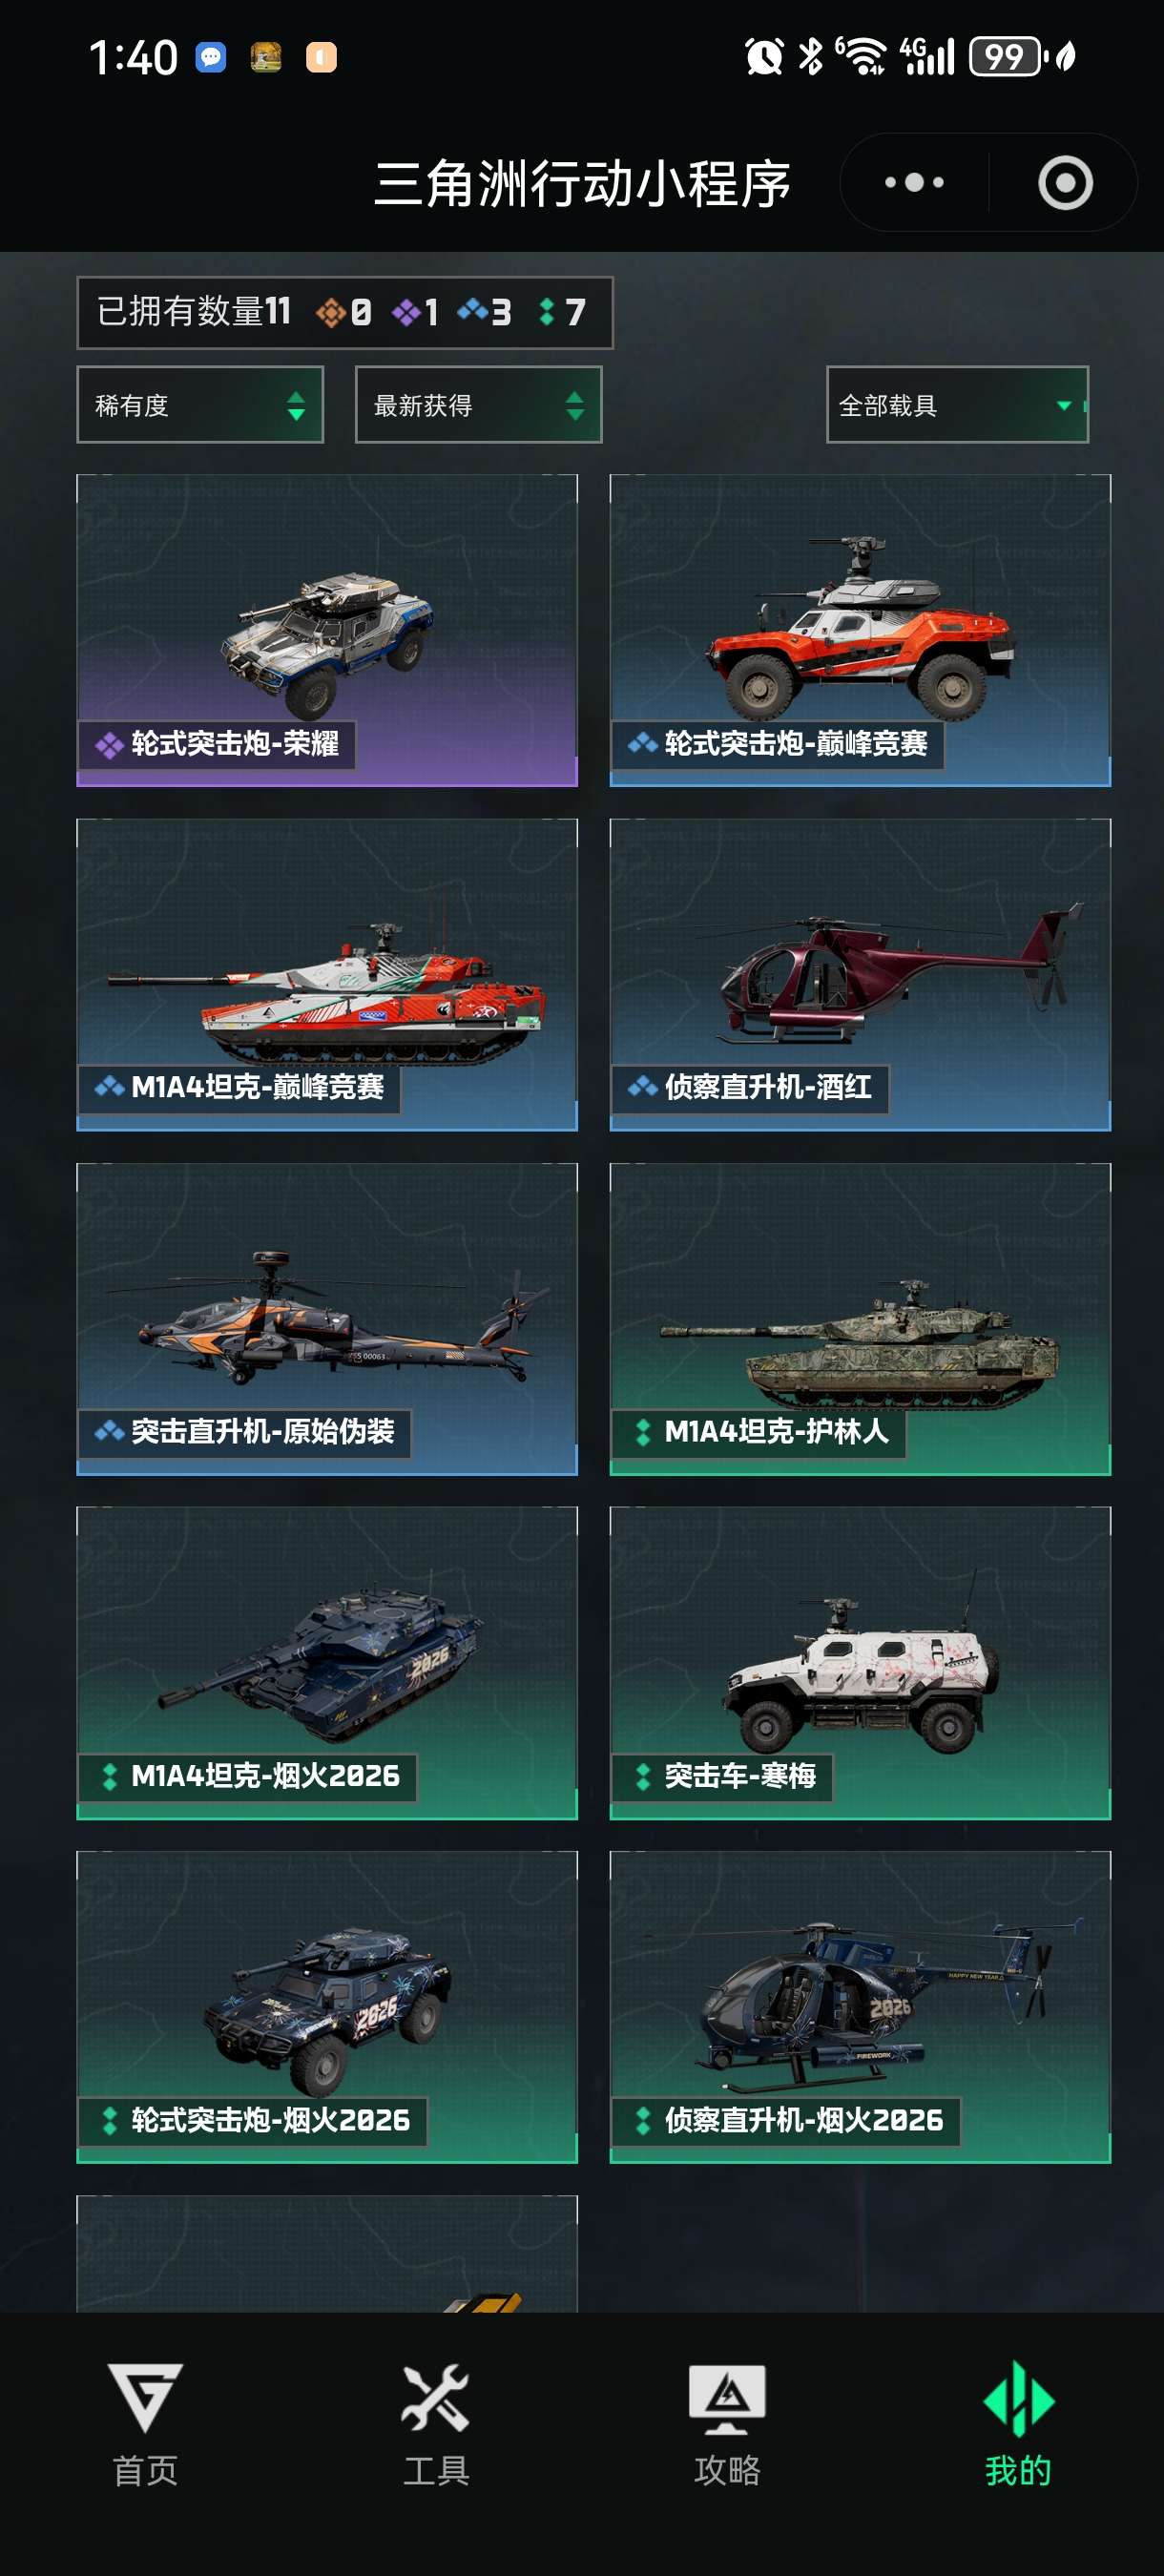Screen dimensions: 1164x2576
Task: Open 轮式突击炮-巅峰竞赛 skin card
Action: [x=860, y=630]
